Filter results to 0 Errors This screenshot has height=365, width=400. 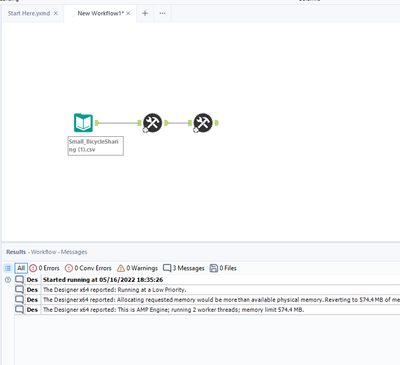(x=44, y=268)
